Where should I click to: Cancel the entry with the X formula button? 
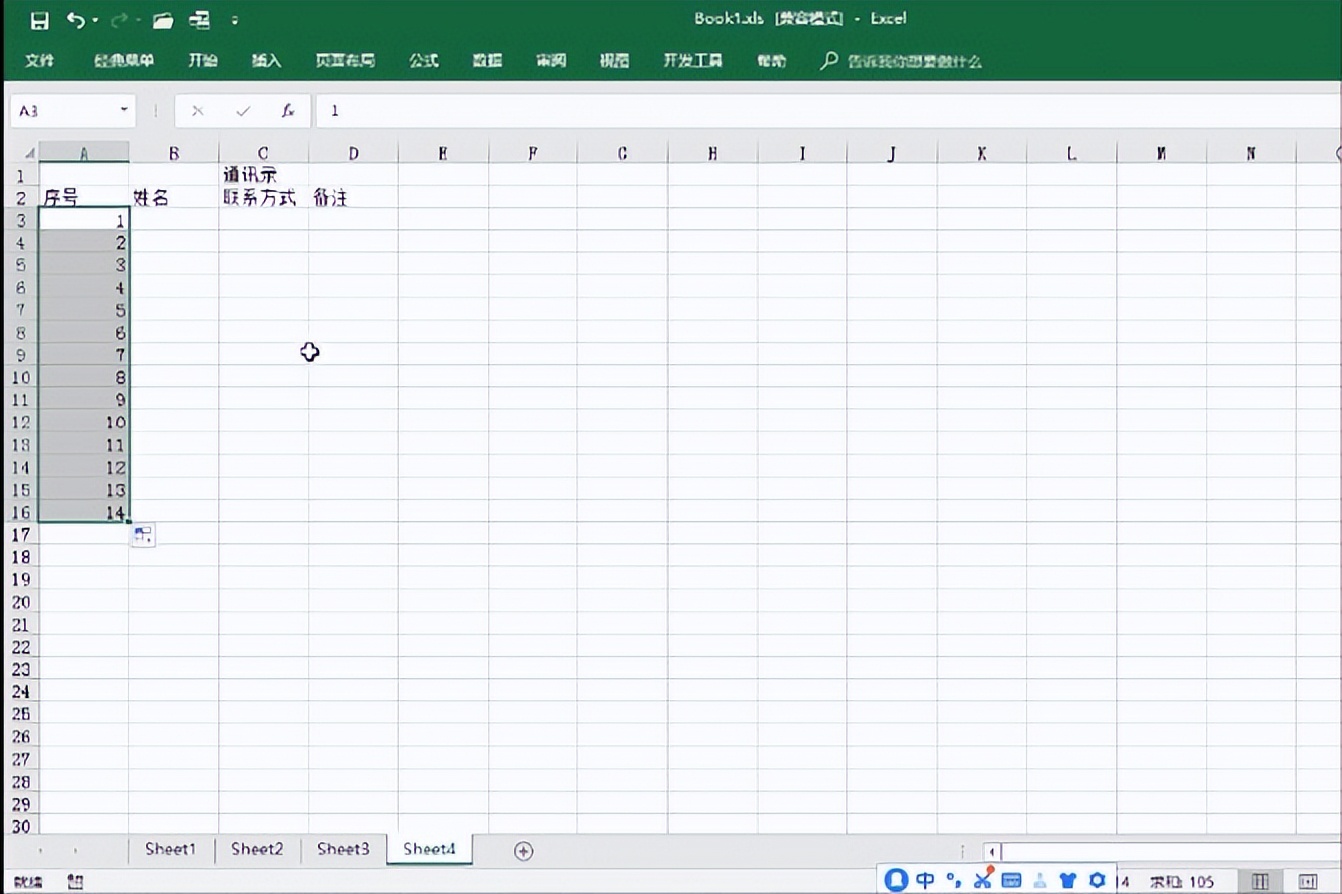[x=197, y=111]
